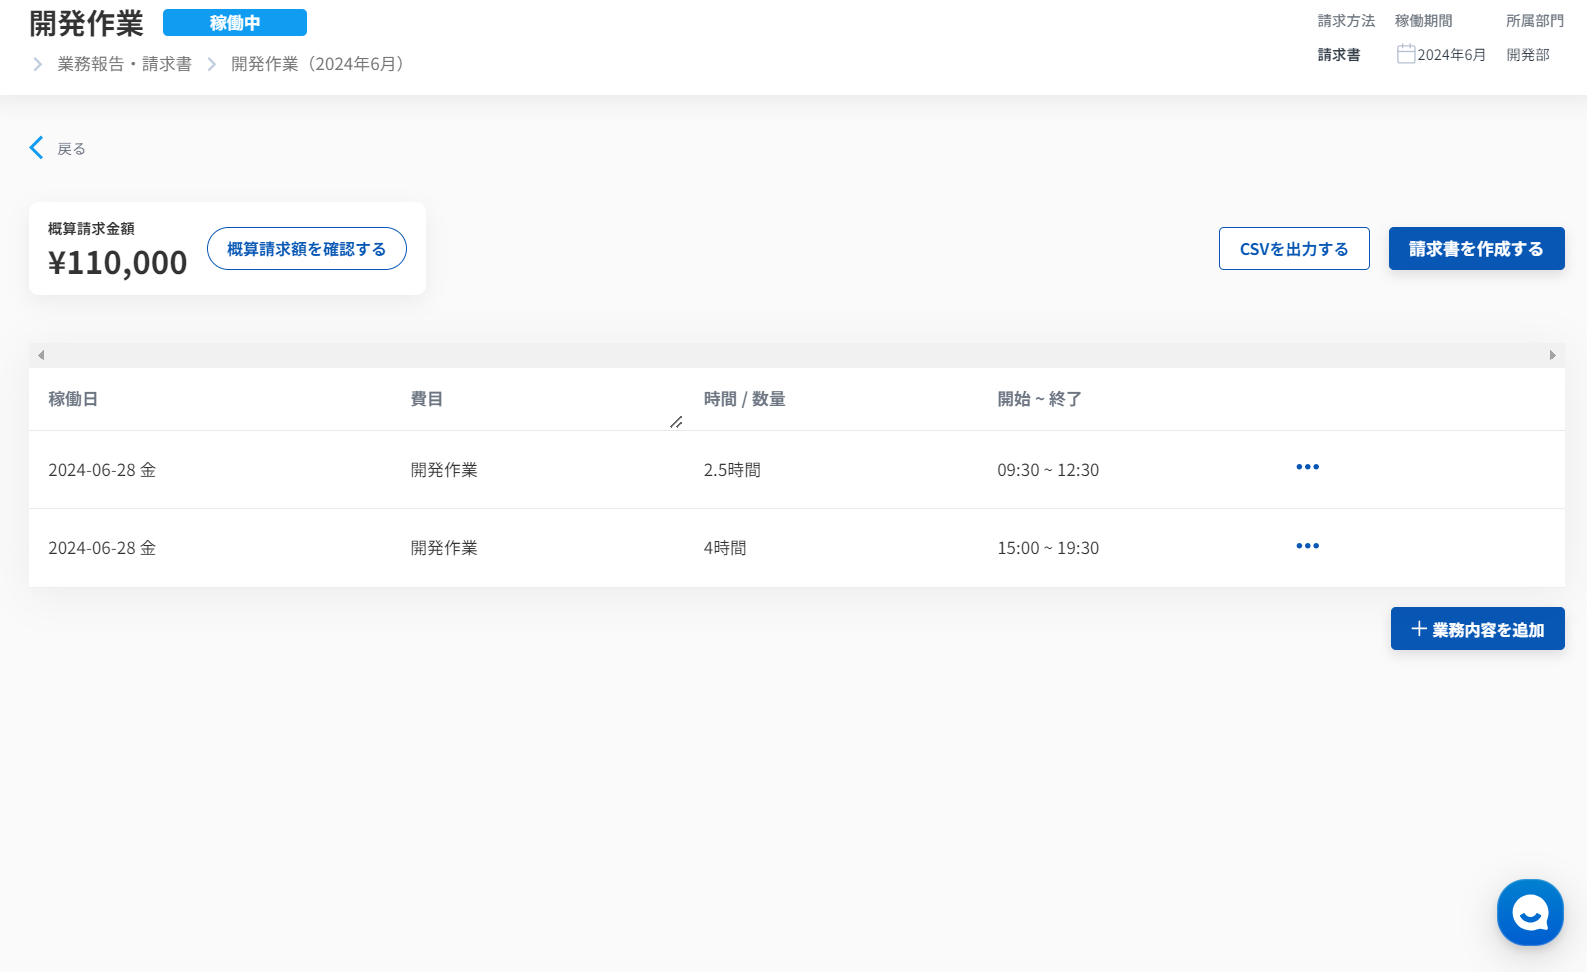Click the horizontal scrollbar track above table
The height and width of the screenshot is (972, 1587).
(x=796, y=355)
